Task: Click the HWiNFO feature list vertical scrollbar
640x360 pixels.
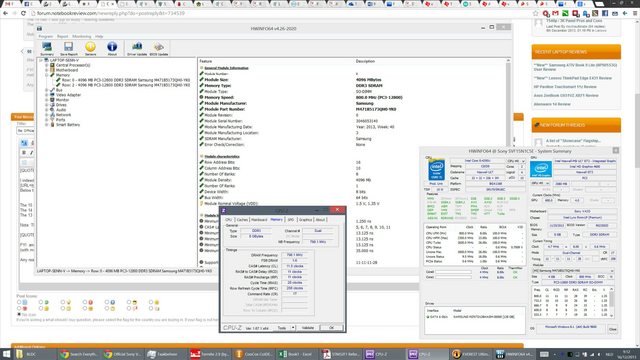Action: [x=508, y=163]
